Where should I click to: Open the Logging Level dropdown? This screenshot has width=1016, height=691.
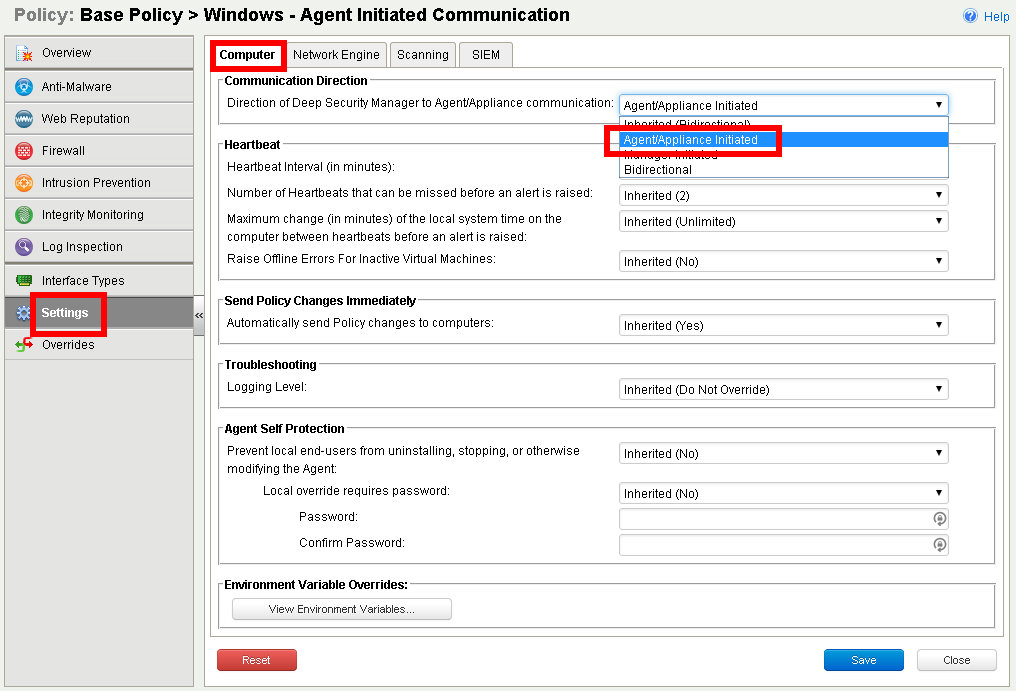(x=783, y=389)
